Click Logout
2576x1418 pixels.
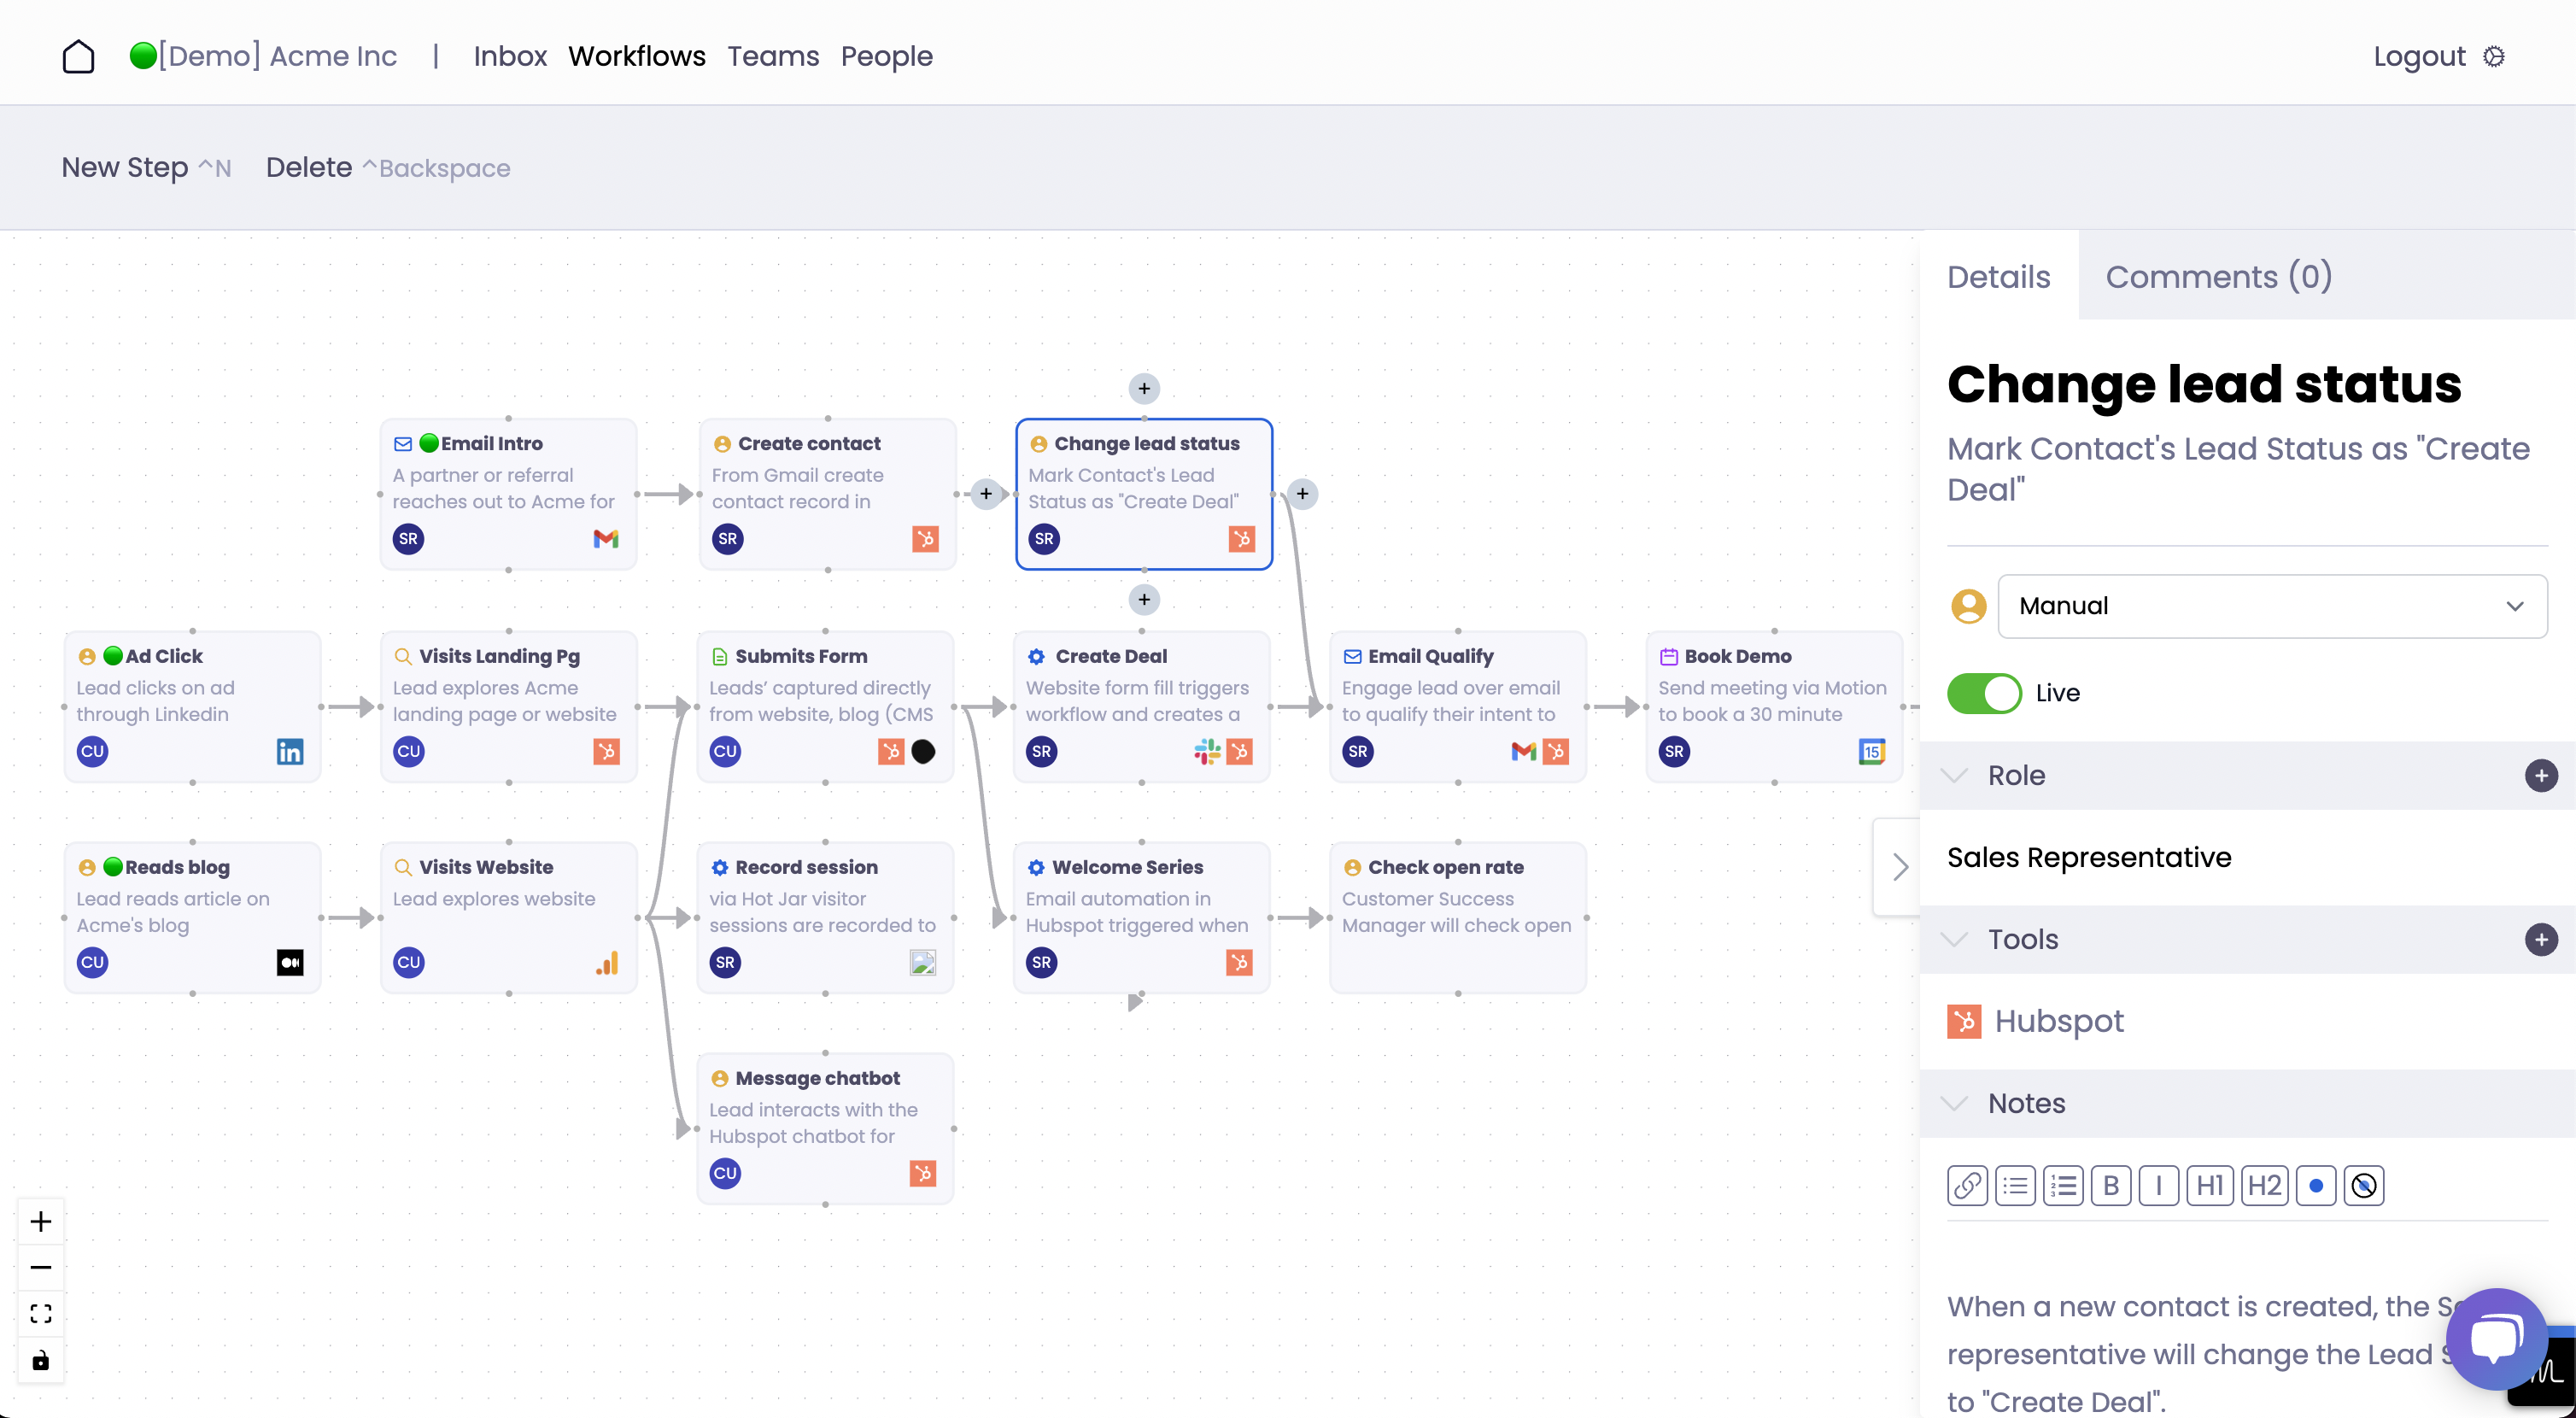click(2420, 56)
